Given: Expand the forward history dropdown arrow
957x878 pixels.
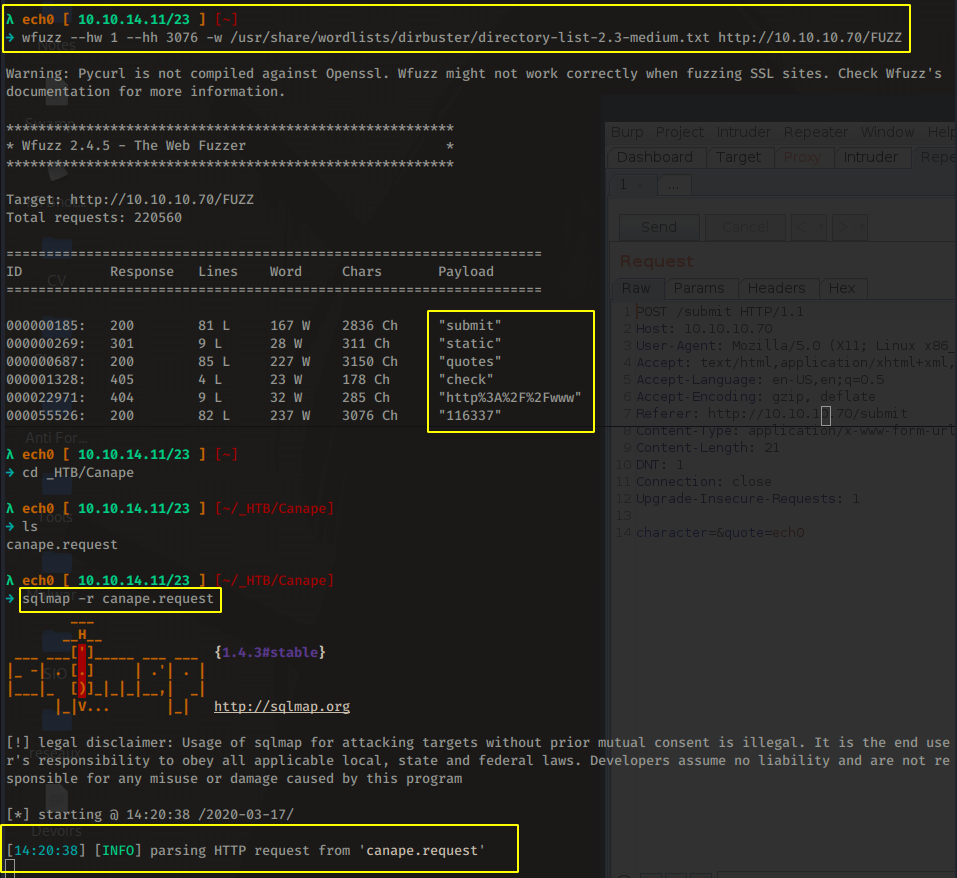Looking at the screenshot, I should [861, 228].
